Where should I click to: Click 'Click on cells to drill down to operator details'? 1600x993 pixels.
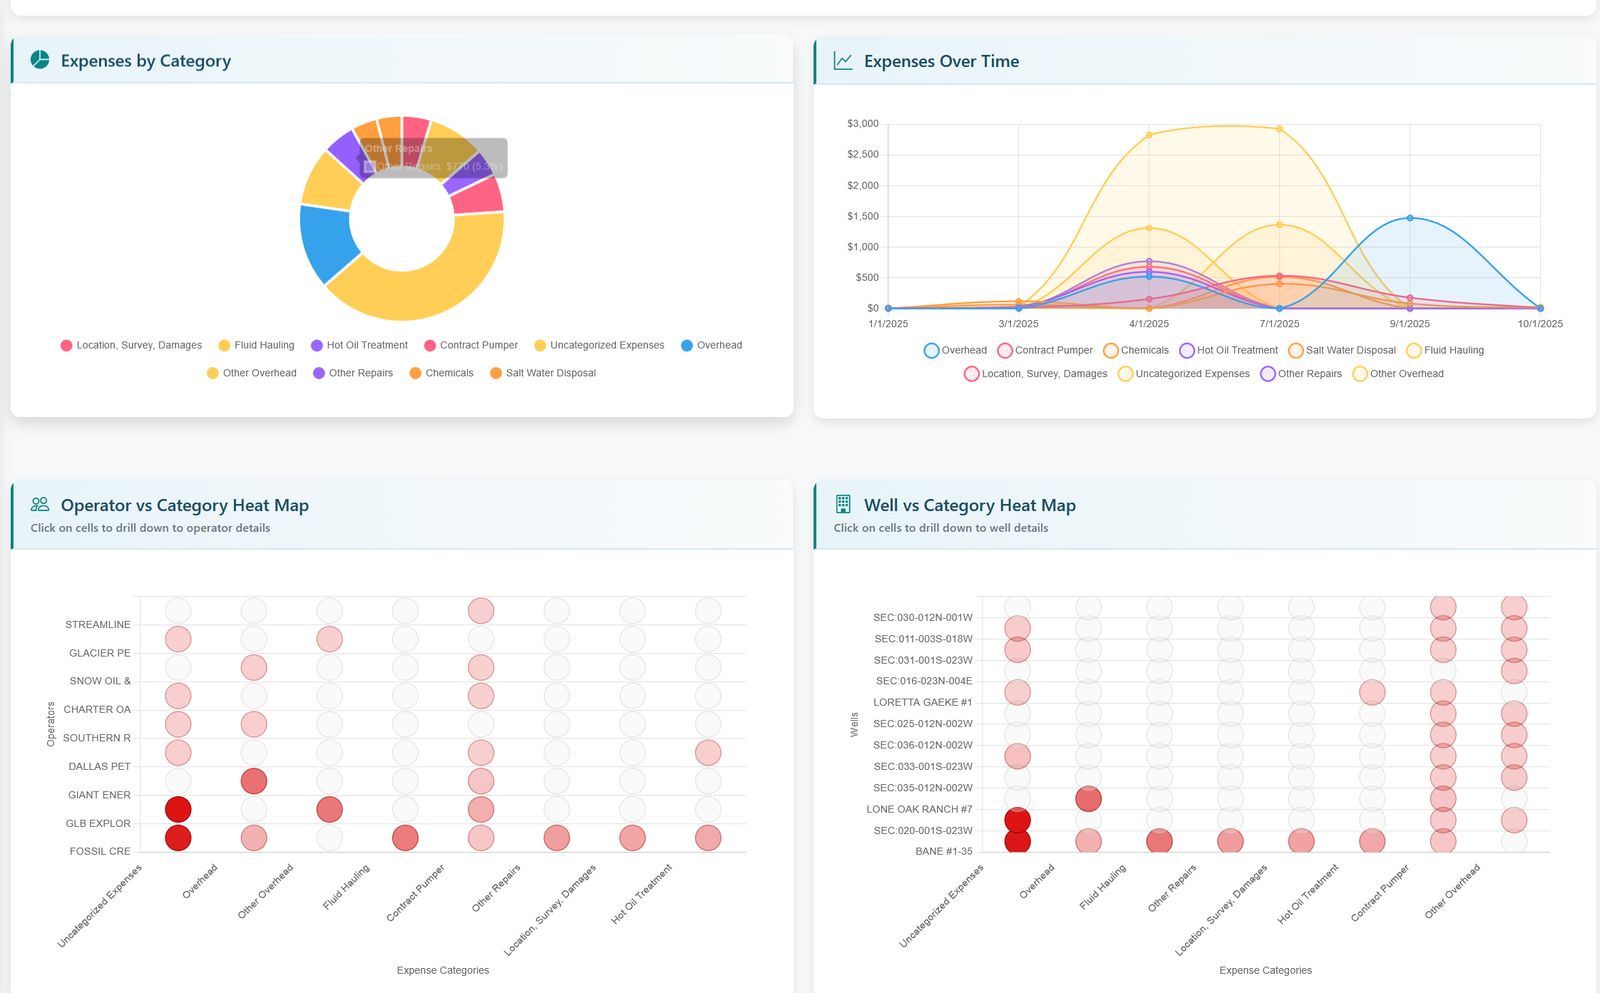tap(150, 528)
